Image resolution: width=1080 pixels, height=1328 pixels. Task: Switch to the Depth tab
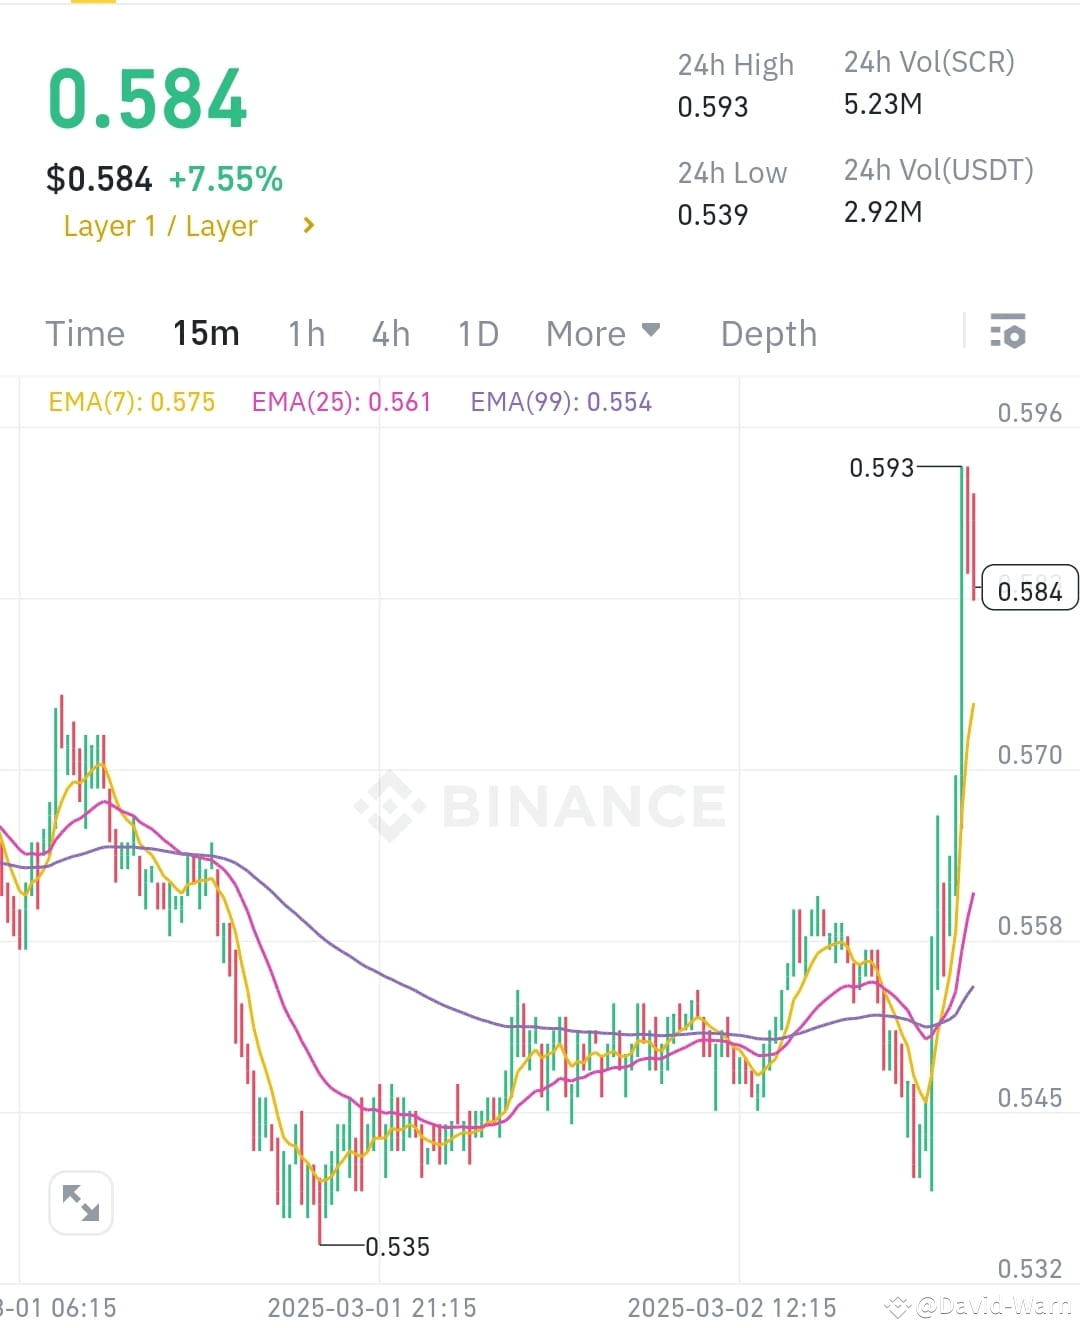tap(767, 333)
